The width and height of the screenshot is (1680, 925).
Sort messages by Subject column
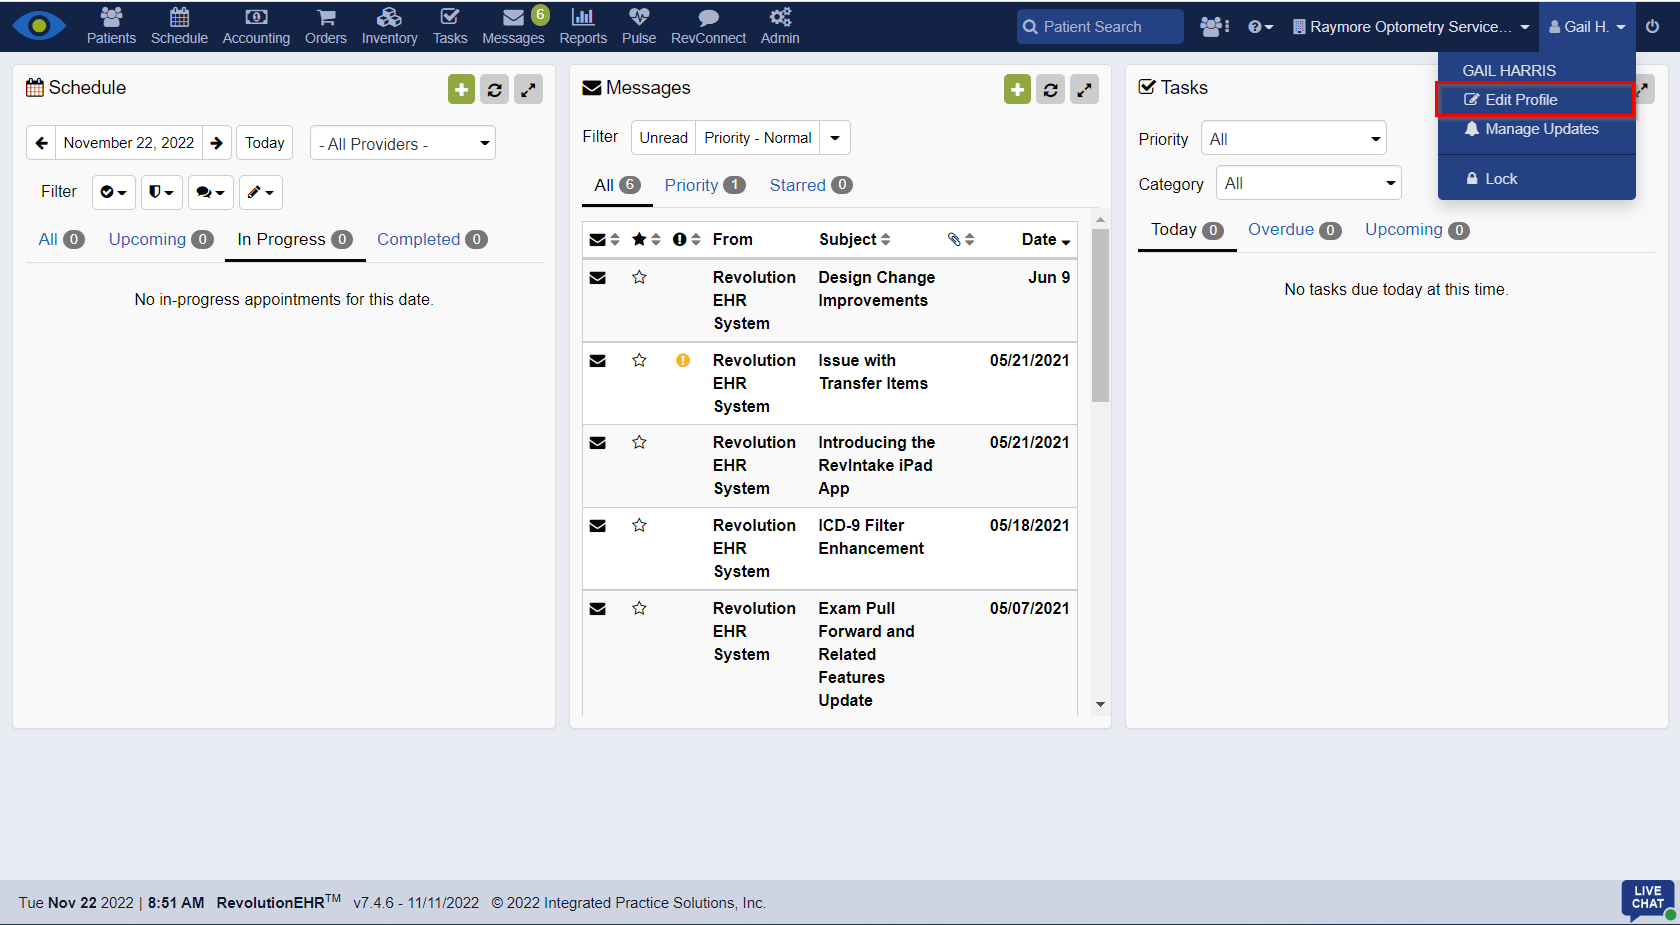855,240
